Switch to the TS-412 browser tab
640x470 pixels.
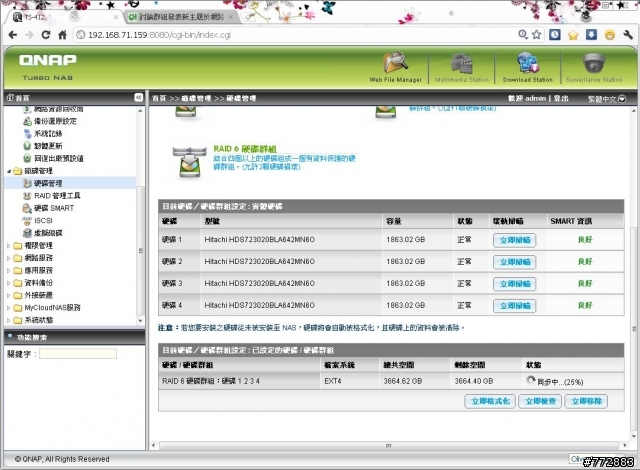coord(63,17)
